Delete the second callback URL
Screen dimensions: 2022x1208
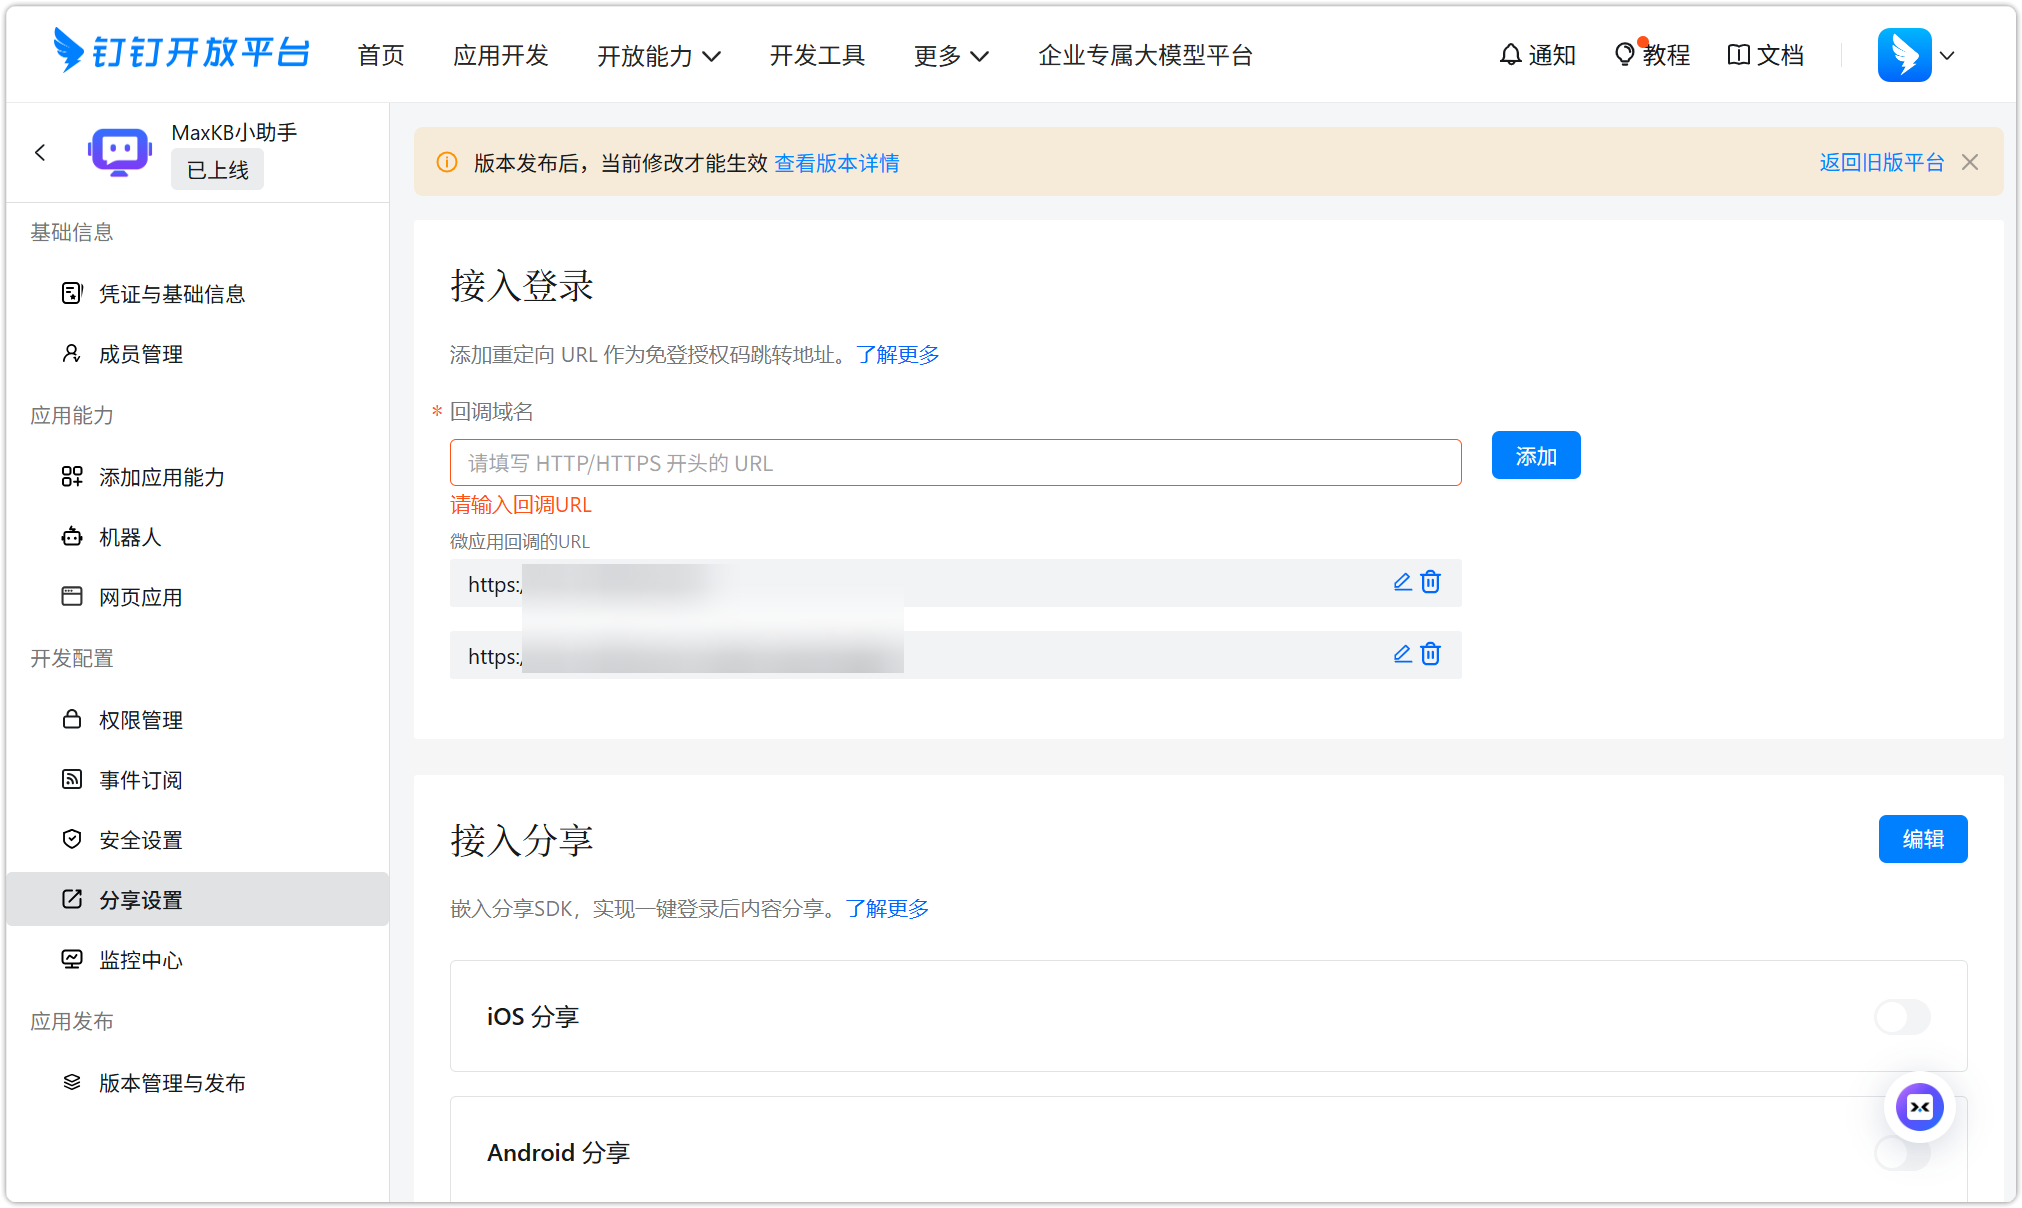[x=1430, y=654]
